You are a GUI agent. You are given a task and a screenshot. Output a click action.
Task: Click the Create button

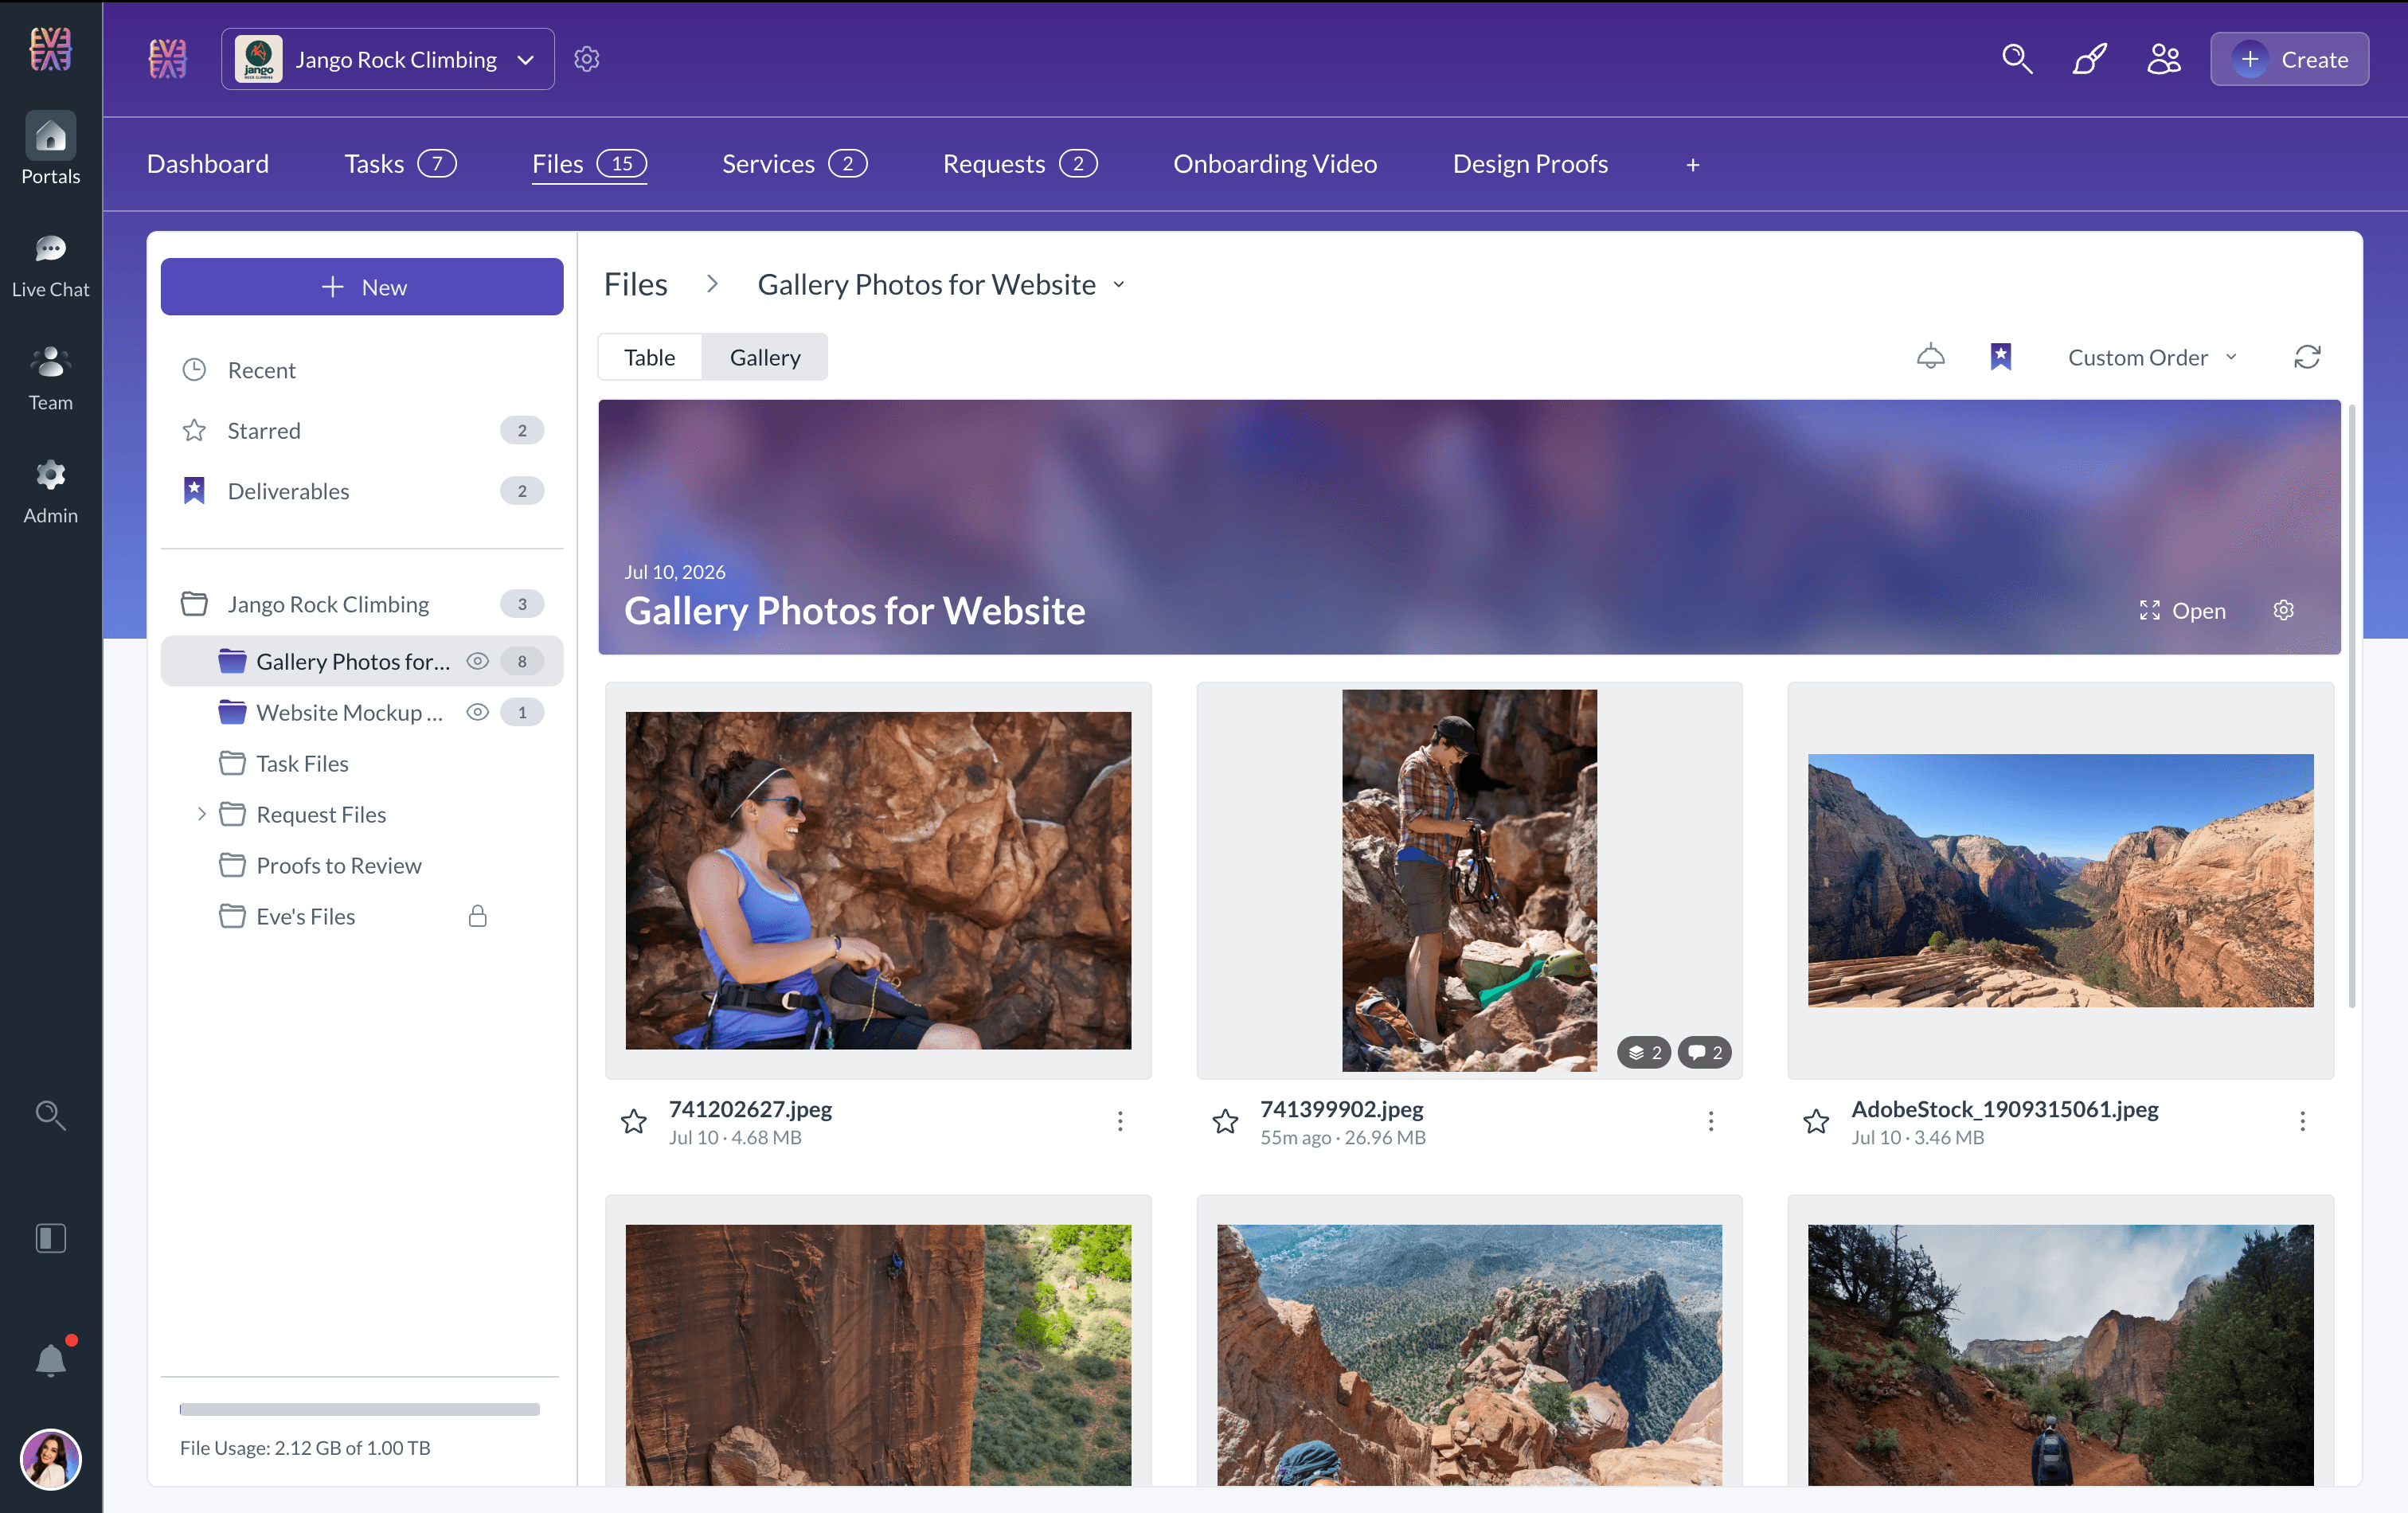[x=2289, y=59]
